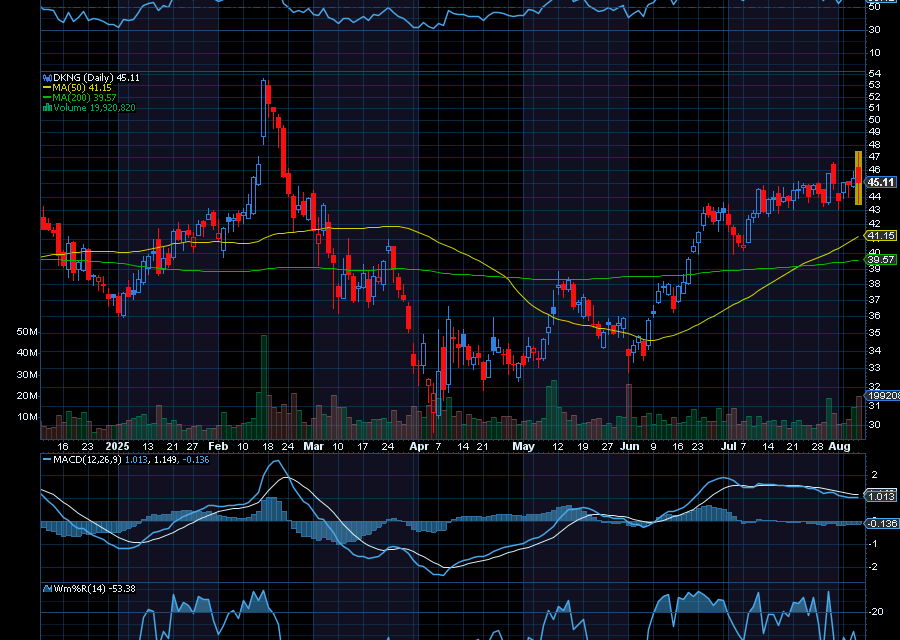Click the 33 price axis label

[x=874, y=367]
